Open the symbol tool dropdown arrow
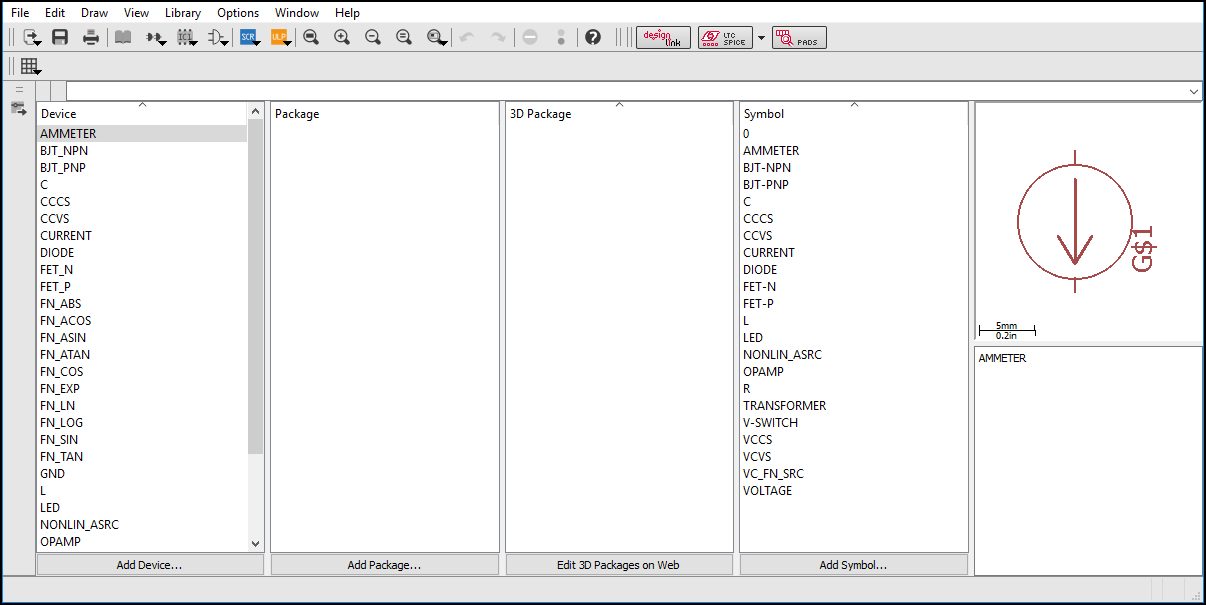Screen dimensions: 1206x605 [x=226, y=43]
